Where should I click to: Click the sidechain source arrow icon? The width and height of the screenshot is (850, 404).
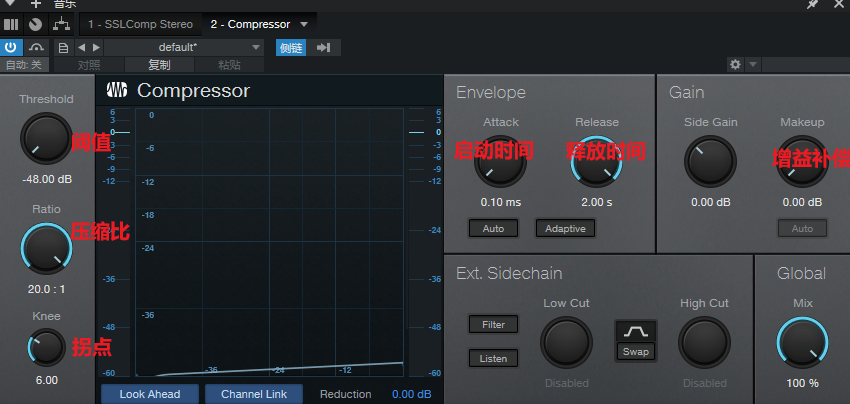[x=324, y=48]
